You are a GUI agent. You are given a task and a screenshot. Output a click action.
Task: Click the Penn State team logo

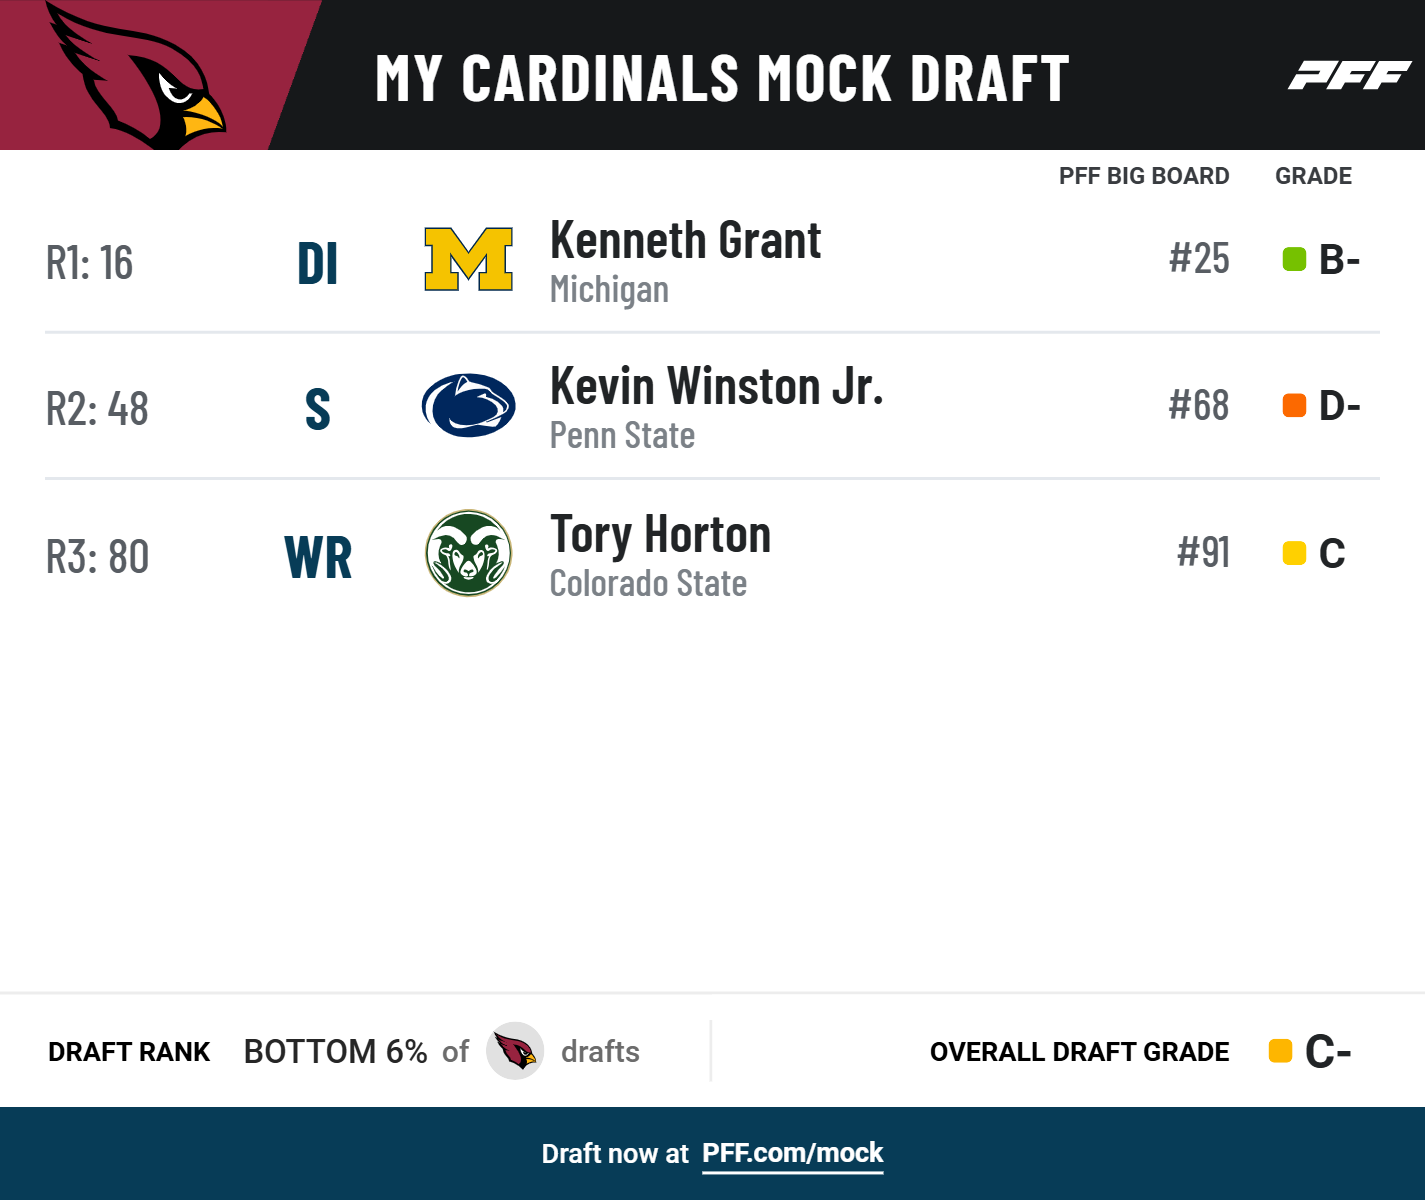(x=468, y=406)
